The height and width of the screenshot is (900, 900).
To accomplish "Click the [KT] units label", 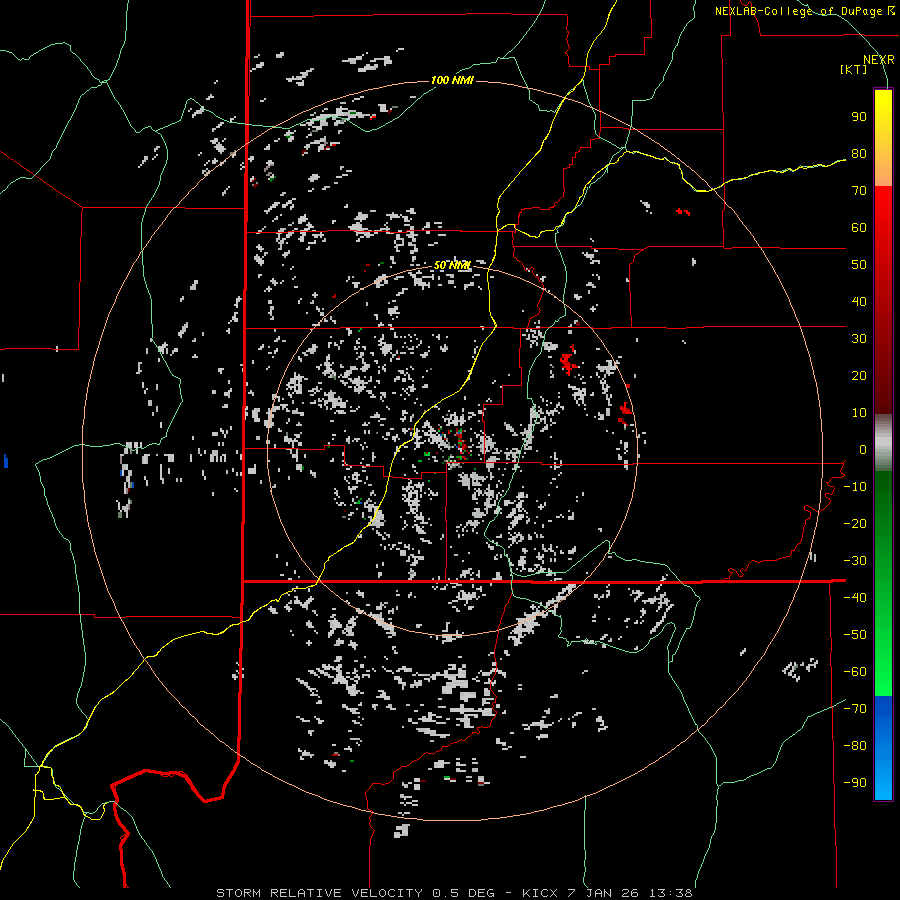I will coord(854,69).
